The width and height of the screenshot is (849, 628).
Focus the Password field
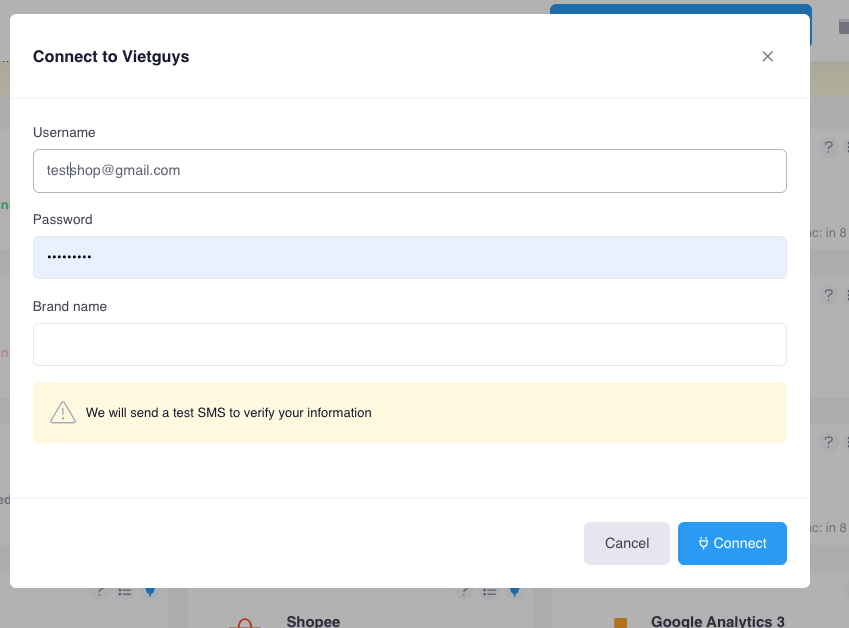tap(409, 257)
